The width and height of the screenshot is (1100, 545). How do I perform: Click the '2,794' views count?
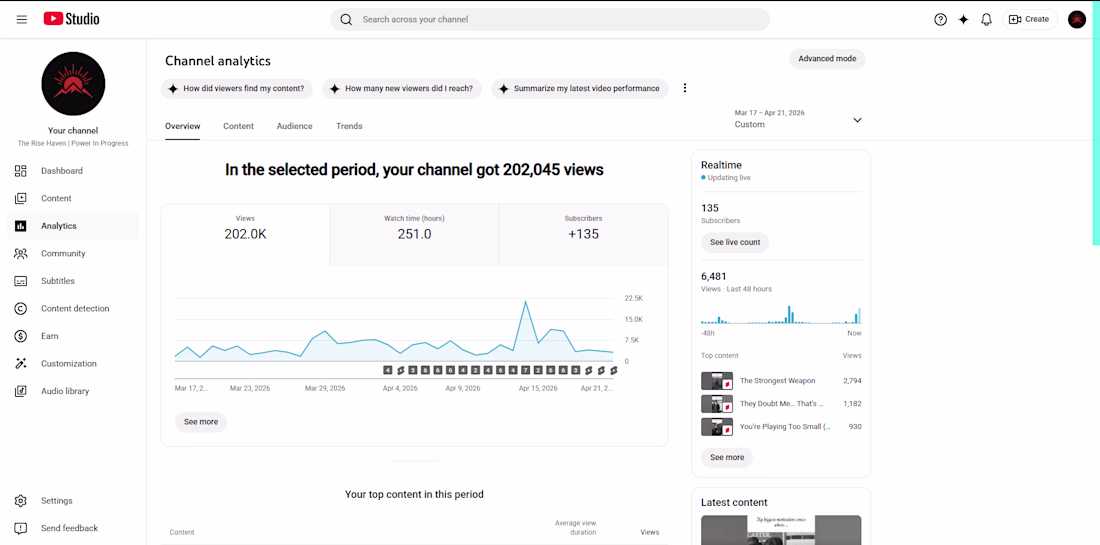click(852, 381)
